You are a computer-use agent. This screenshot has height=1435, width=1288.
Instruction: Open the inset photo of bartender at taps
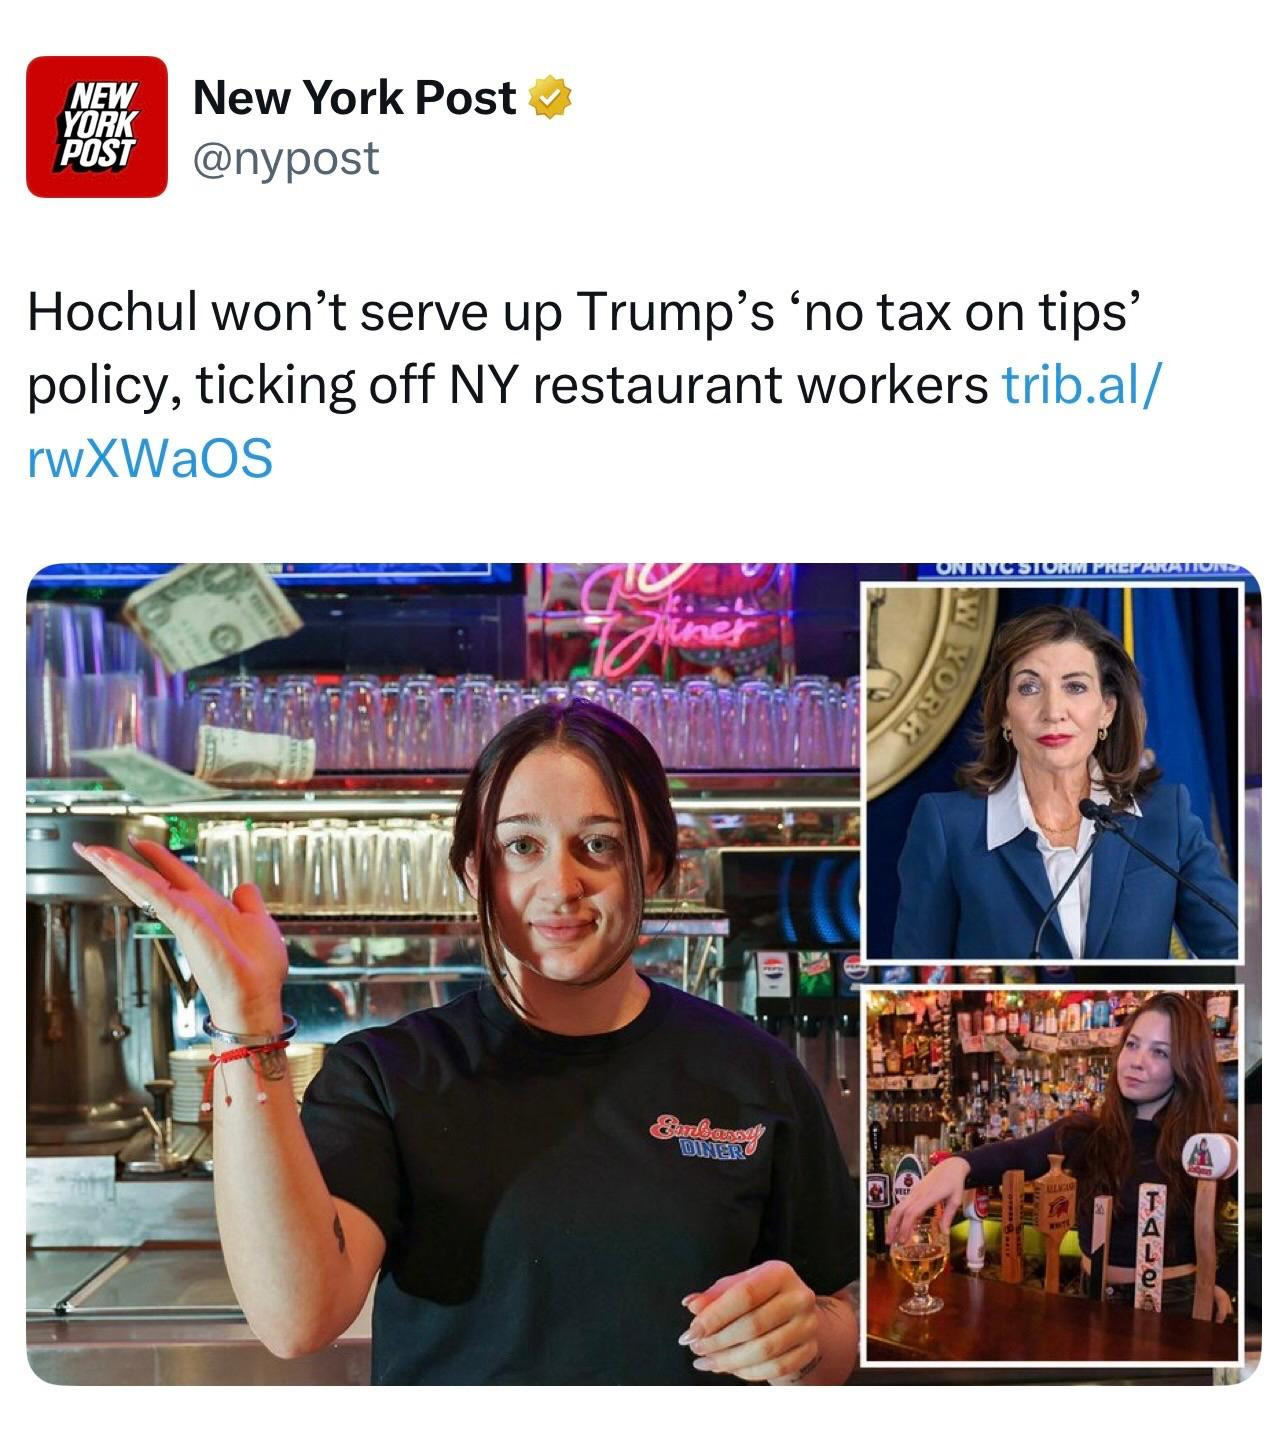coord(1051,1175)
